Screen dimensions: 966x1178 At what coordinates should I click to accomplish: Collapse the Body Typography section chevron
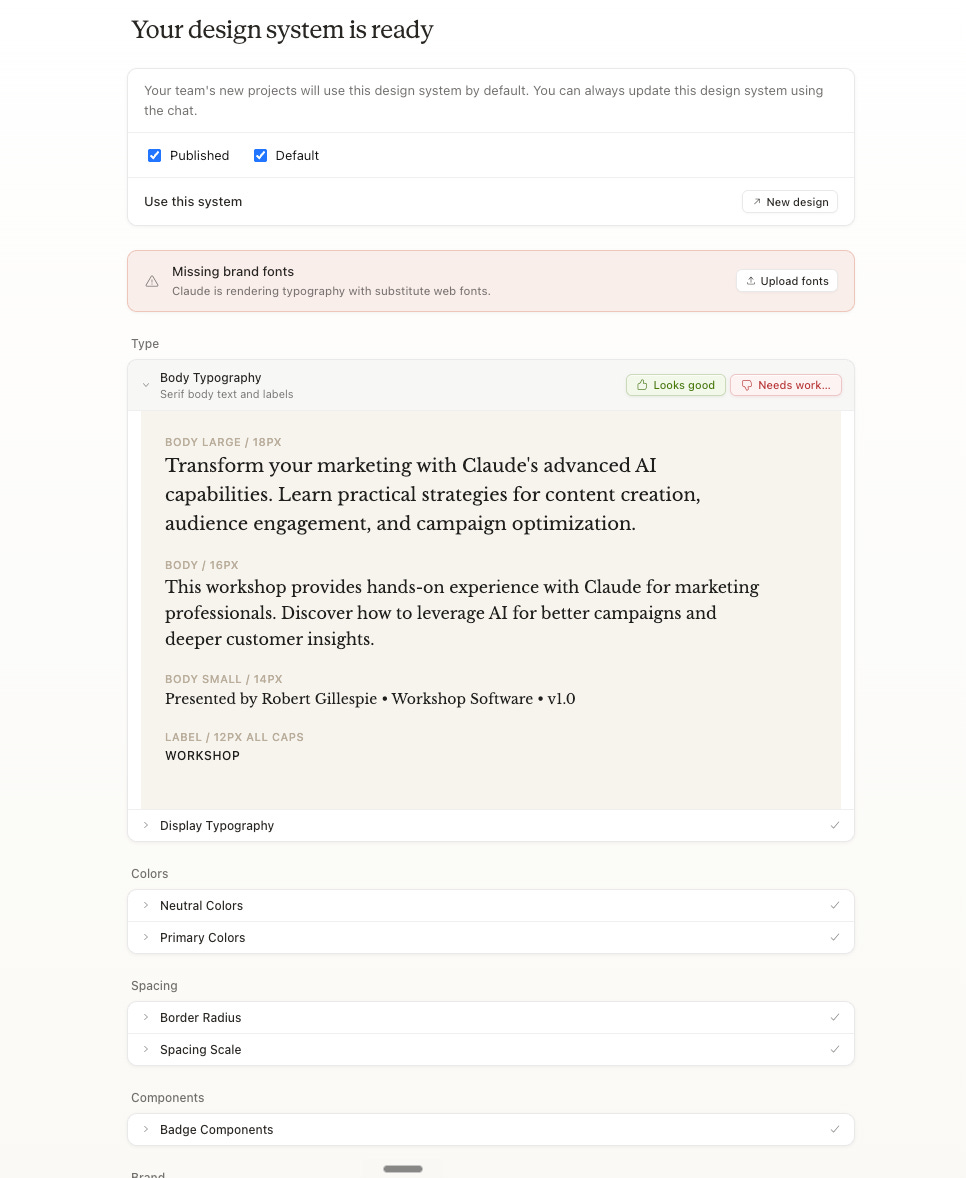point(146,385)
